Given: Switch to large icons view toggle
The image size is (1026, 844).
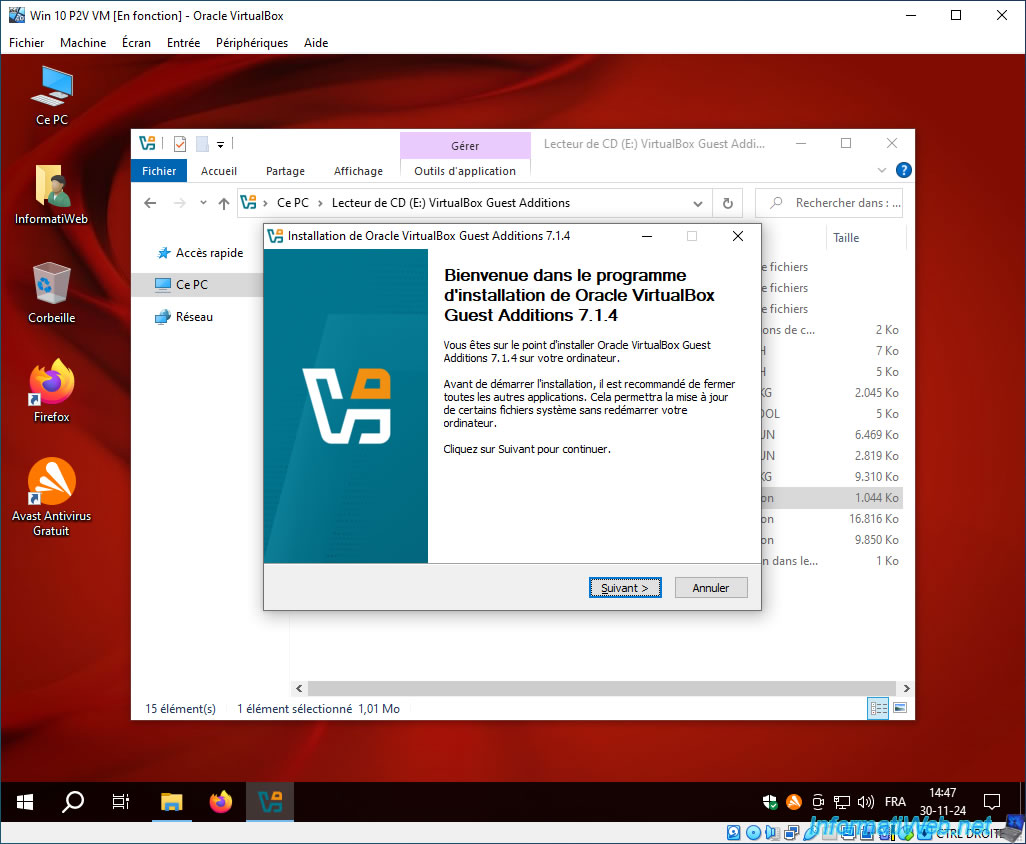Looking at the screenshot, I should (x=900, y=708).
